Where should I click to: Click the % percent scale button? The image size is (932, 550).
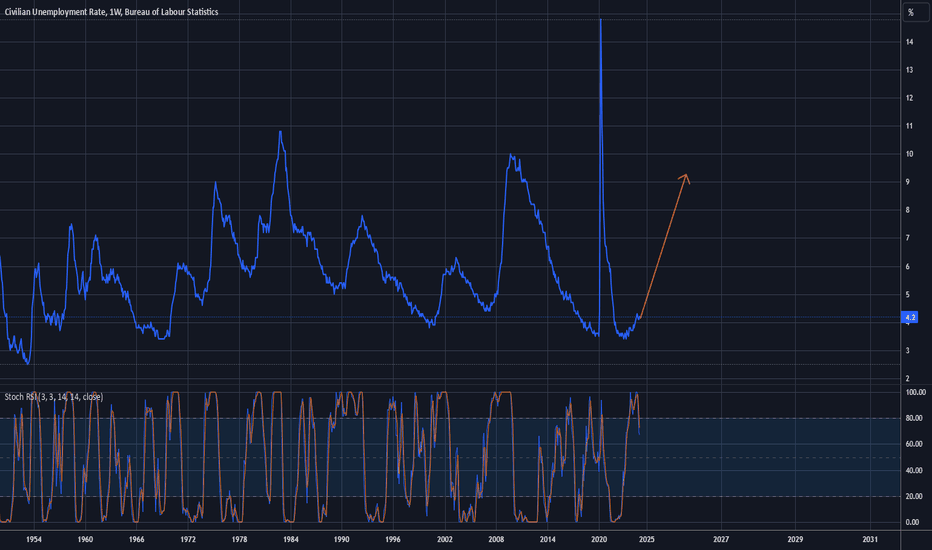point(916,12)
